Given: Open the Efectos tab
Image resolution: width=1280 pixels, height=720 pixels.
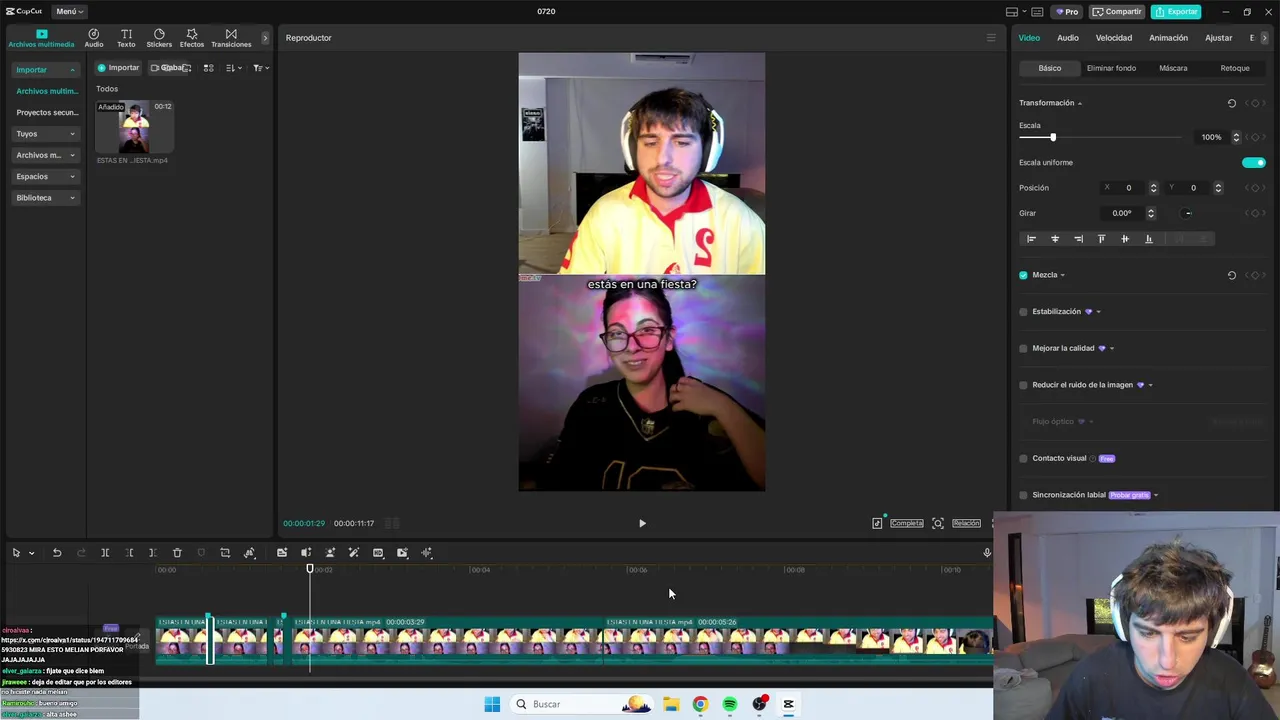Looking at the screenshot, I should 192,38.
